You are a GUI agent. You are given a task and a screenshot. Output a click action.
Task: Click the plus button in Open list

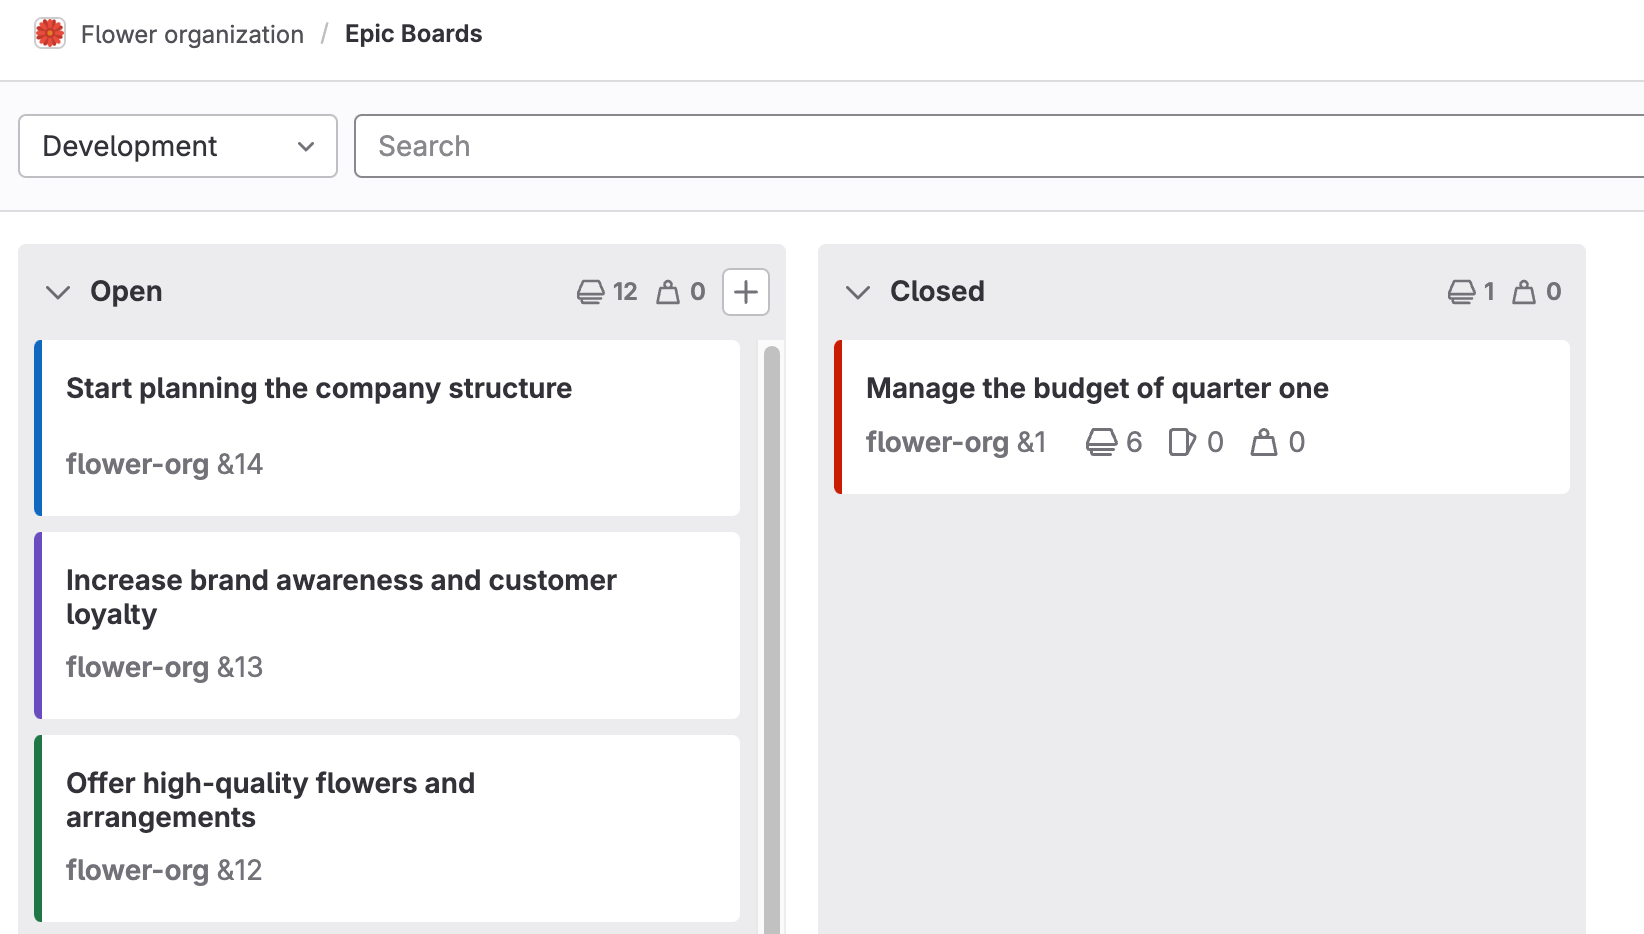[745, 292]
